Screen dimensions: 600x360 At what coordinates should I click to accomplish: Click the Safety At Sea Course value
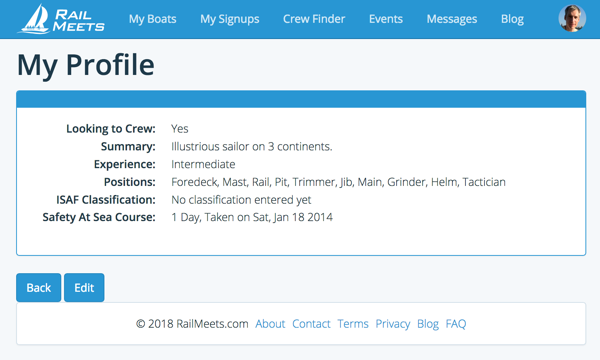coord(252,217)
